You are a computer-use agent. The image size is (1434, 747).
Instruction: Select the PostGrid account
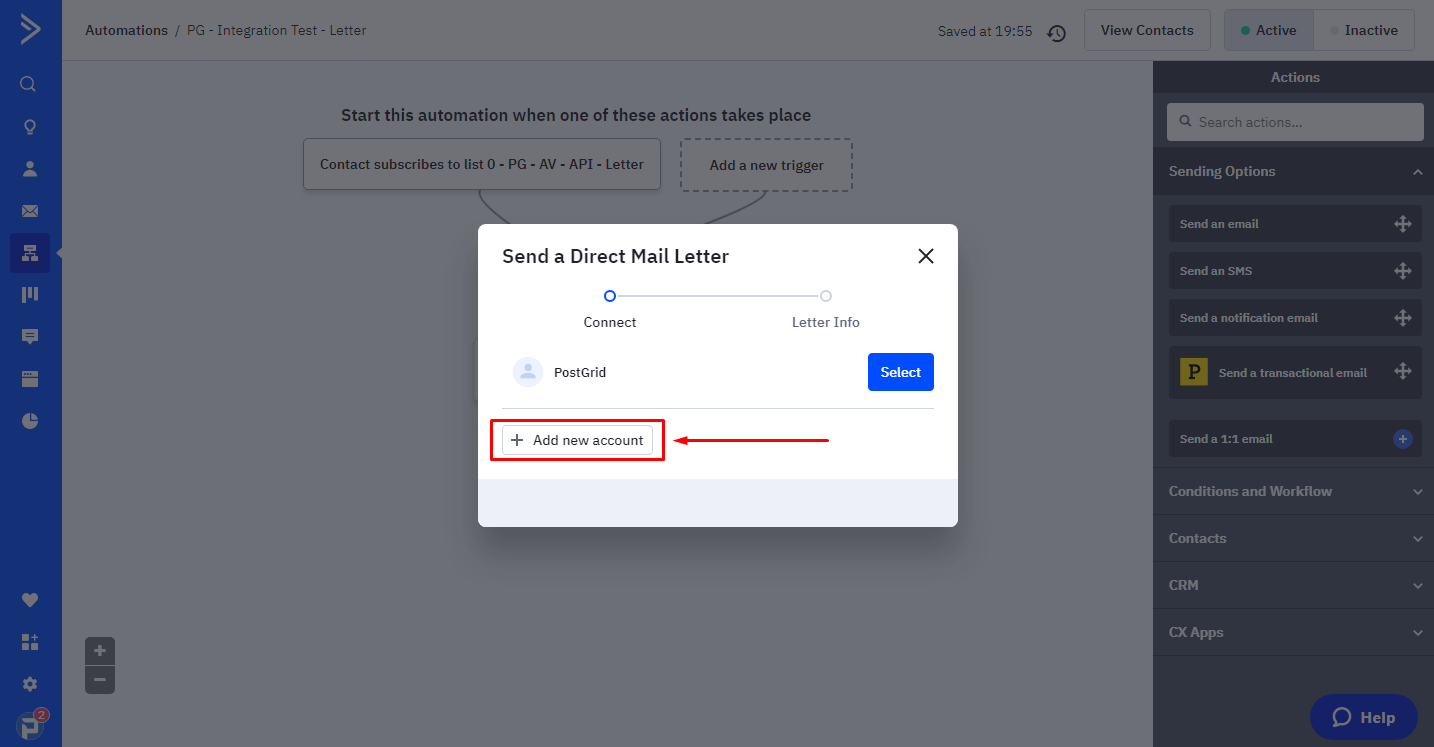tap(900, 372)
